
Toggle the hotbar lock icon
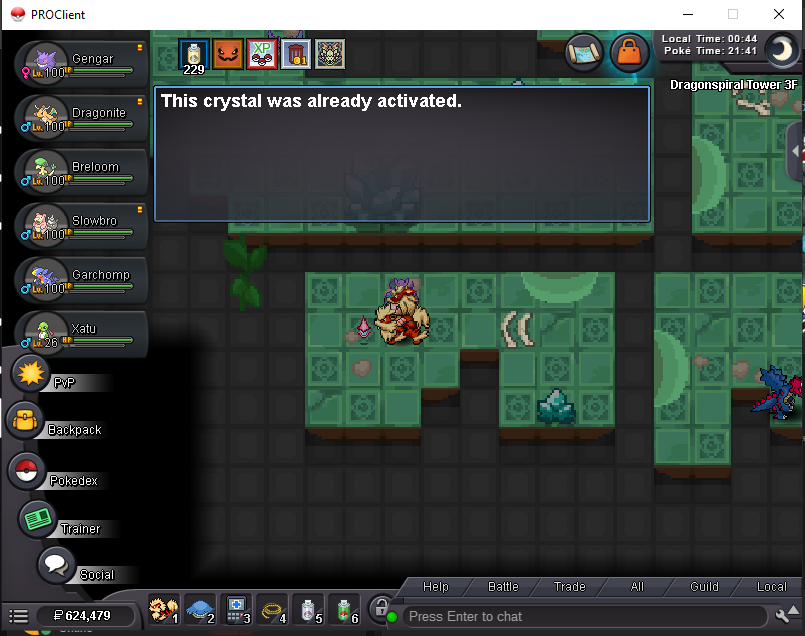pyautogui.click(x=379, y=608)
